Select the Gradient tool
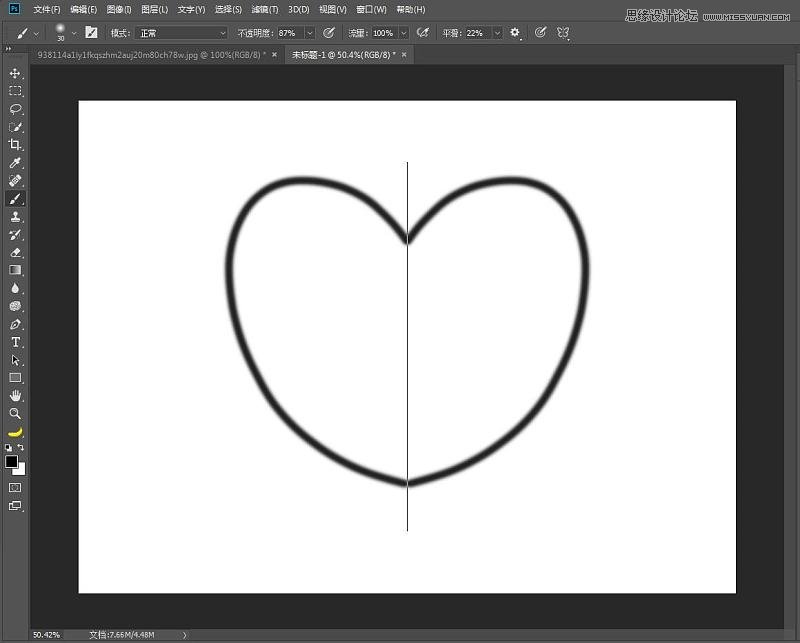Screen dimensions: 800x643 pyautogui.click(x=15, y=270)
